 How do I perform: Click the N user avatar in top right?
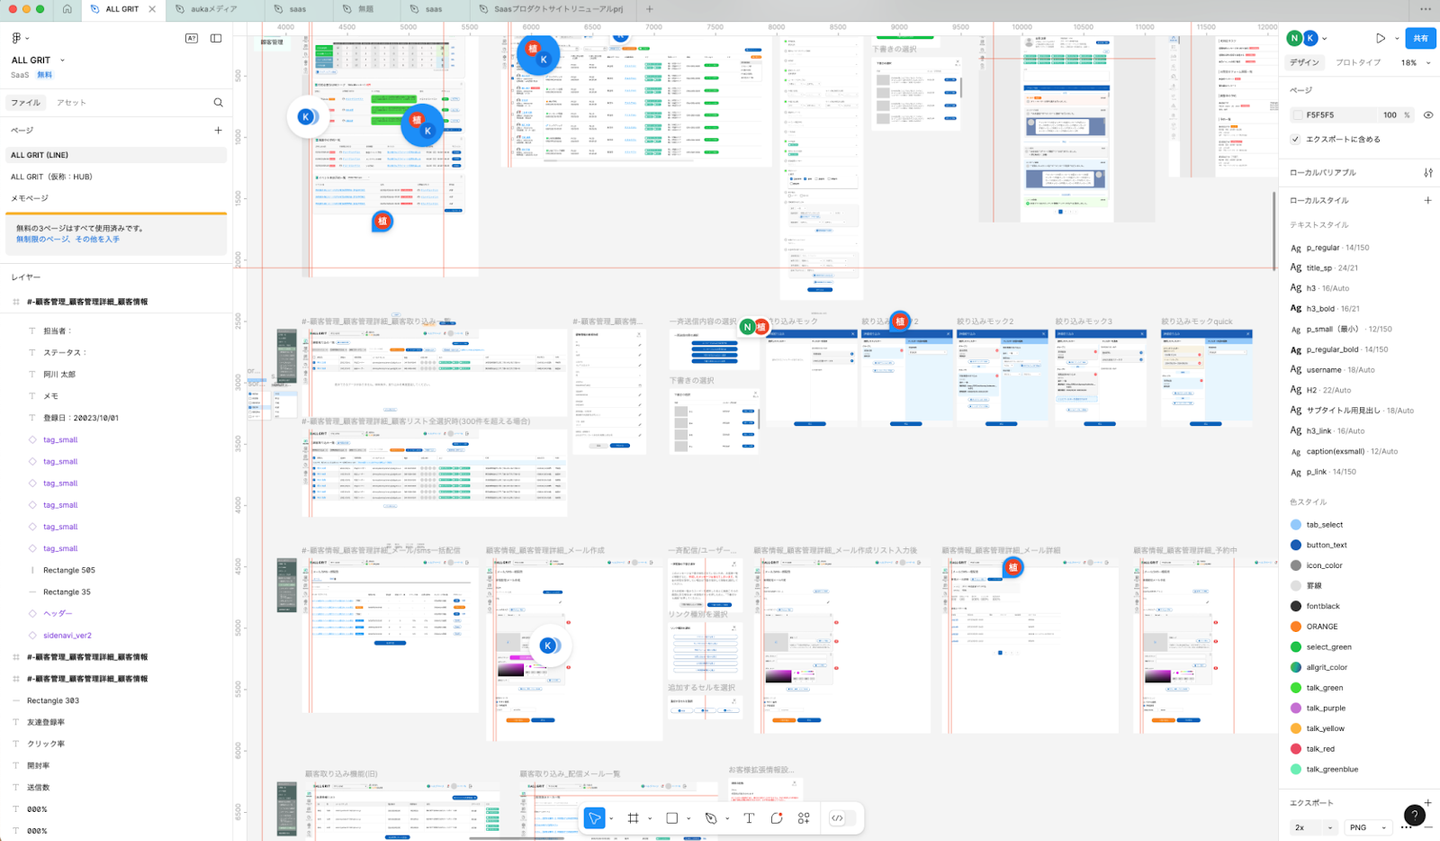click(x=1294, y=38)
